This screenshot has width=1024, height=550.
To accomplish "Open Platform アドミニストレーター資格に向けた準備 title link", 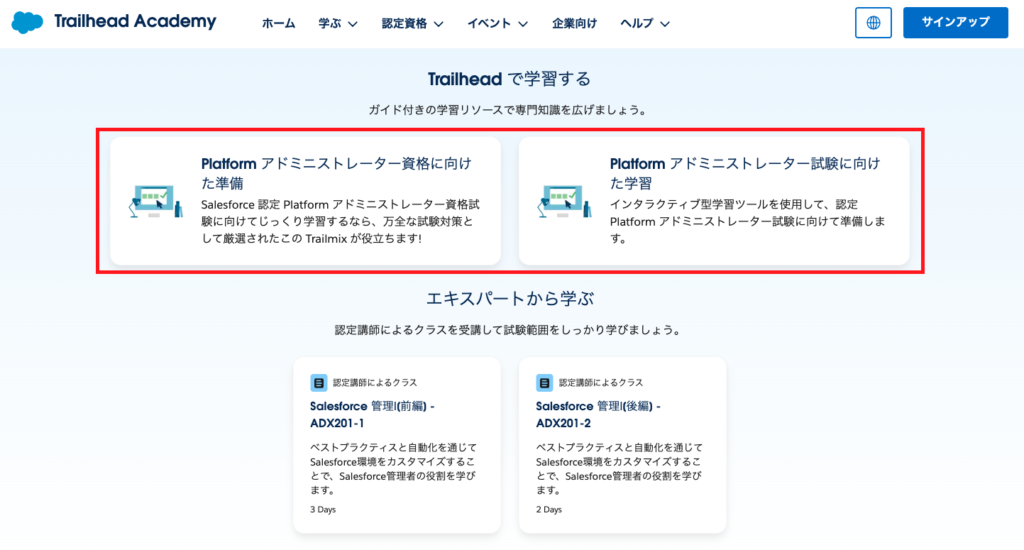I will (x=336, y=173).
